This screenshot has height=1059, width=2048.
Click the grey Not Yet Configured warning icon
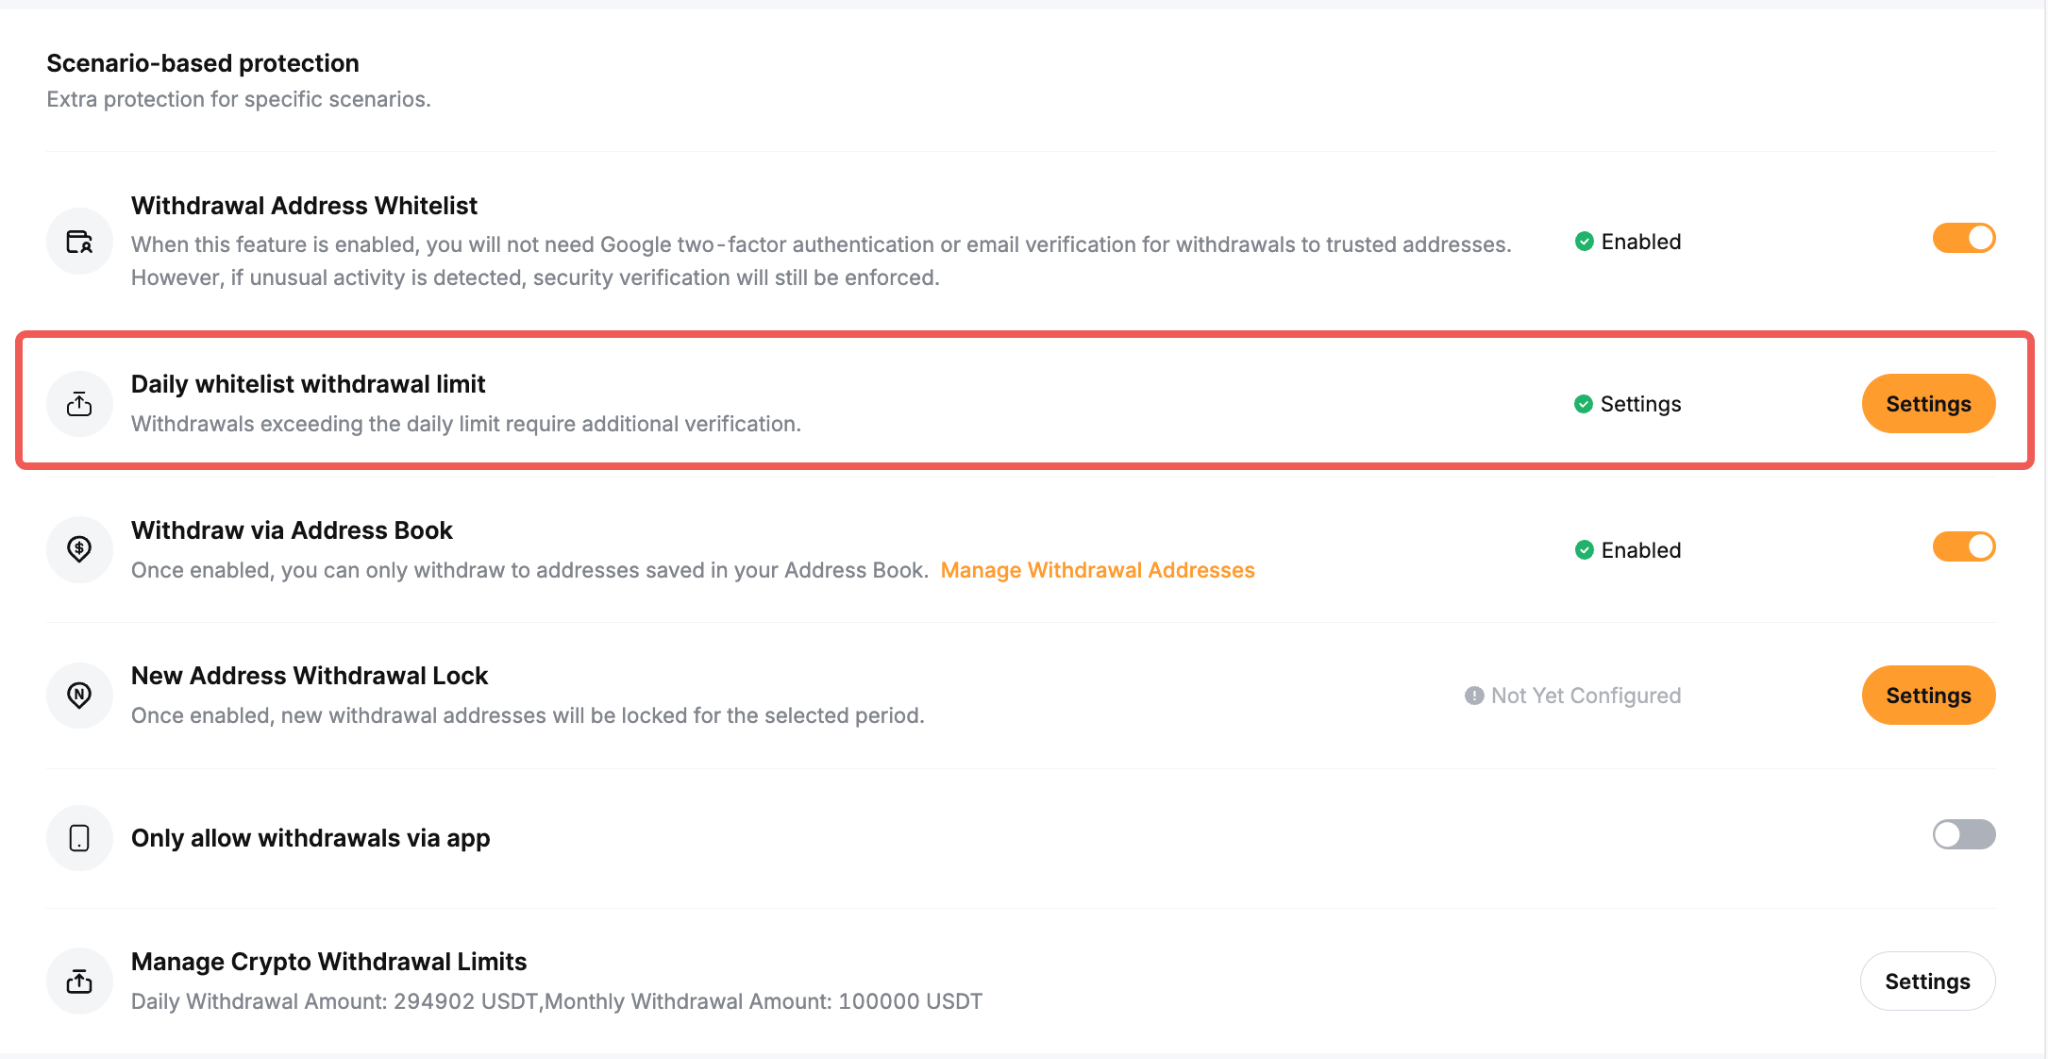[x=1474, y=695]
